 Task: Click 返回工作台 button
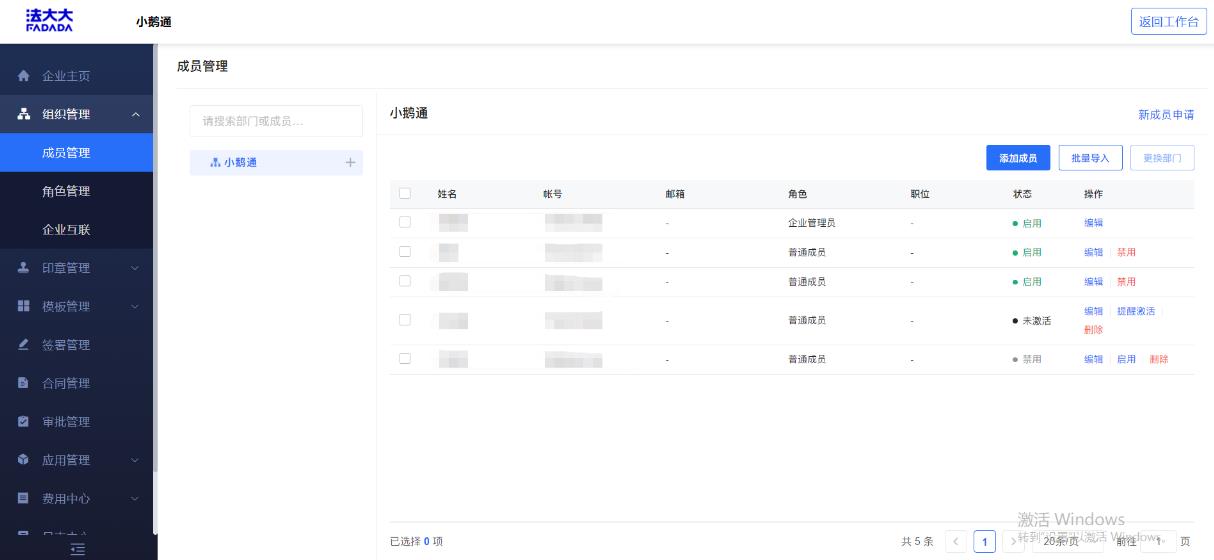(1169, 22)
